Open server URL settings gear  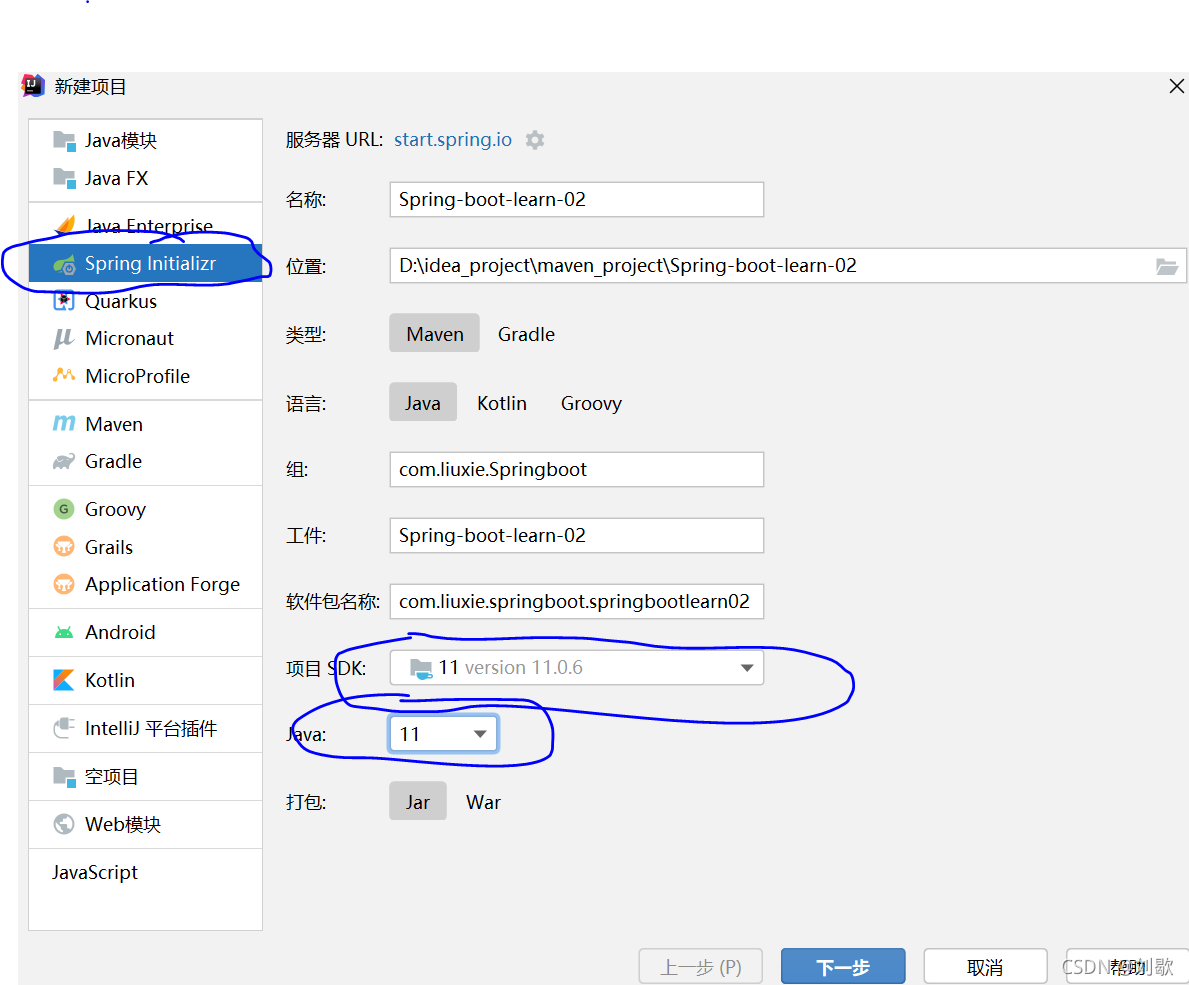[535, 140]
